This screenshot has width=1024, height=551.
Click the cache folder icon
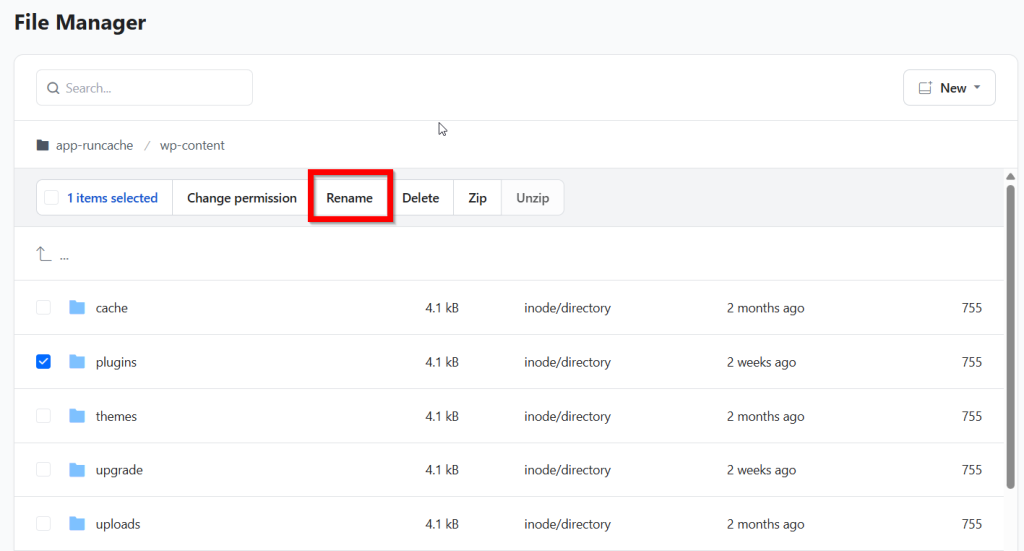tap(77, 308)
